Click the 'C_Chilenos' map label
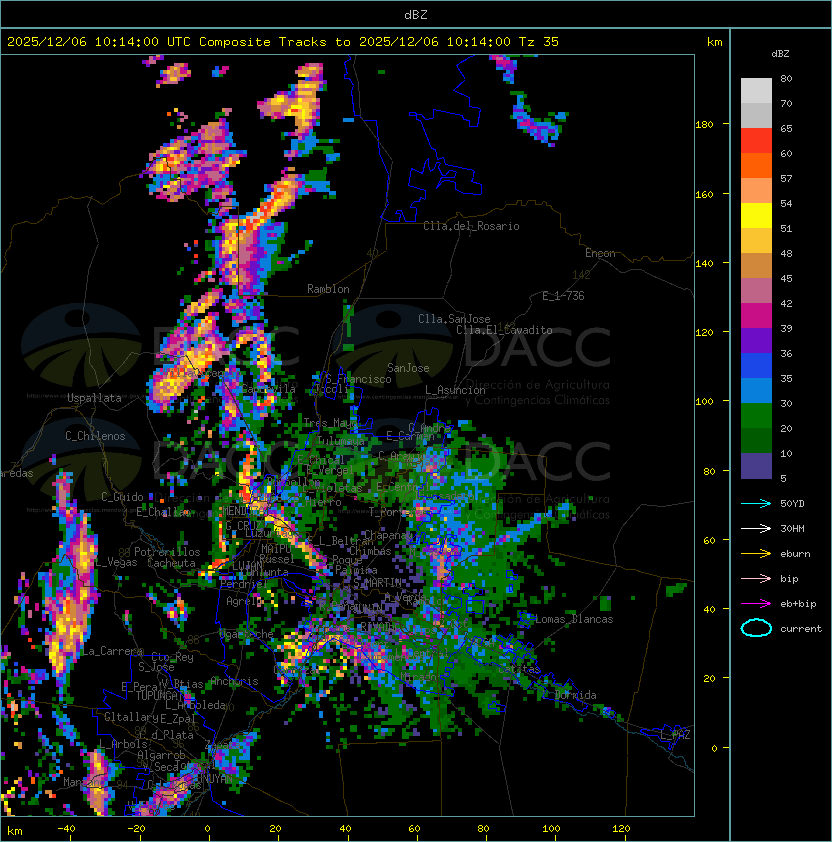 (x=95, y=436)
